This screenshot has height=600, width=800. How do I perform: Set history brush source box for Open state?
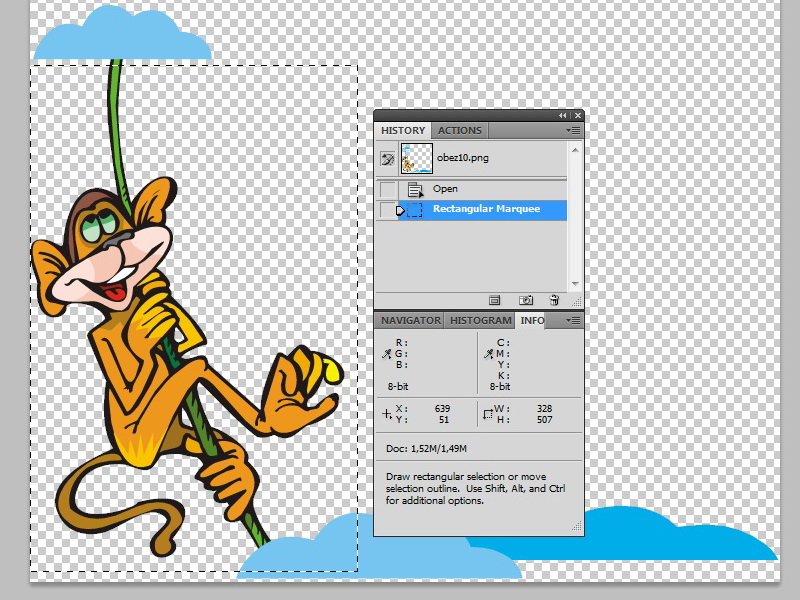pyautogui.click(x=388, y=189)
